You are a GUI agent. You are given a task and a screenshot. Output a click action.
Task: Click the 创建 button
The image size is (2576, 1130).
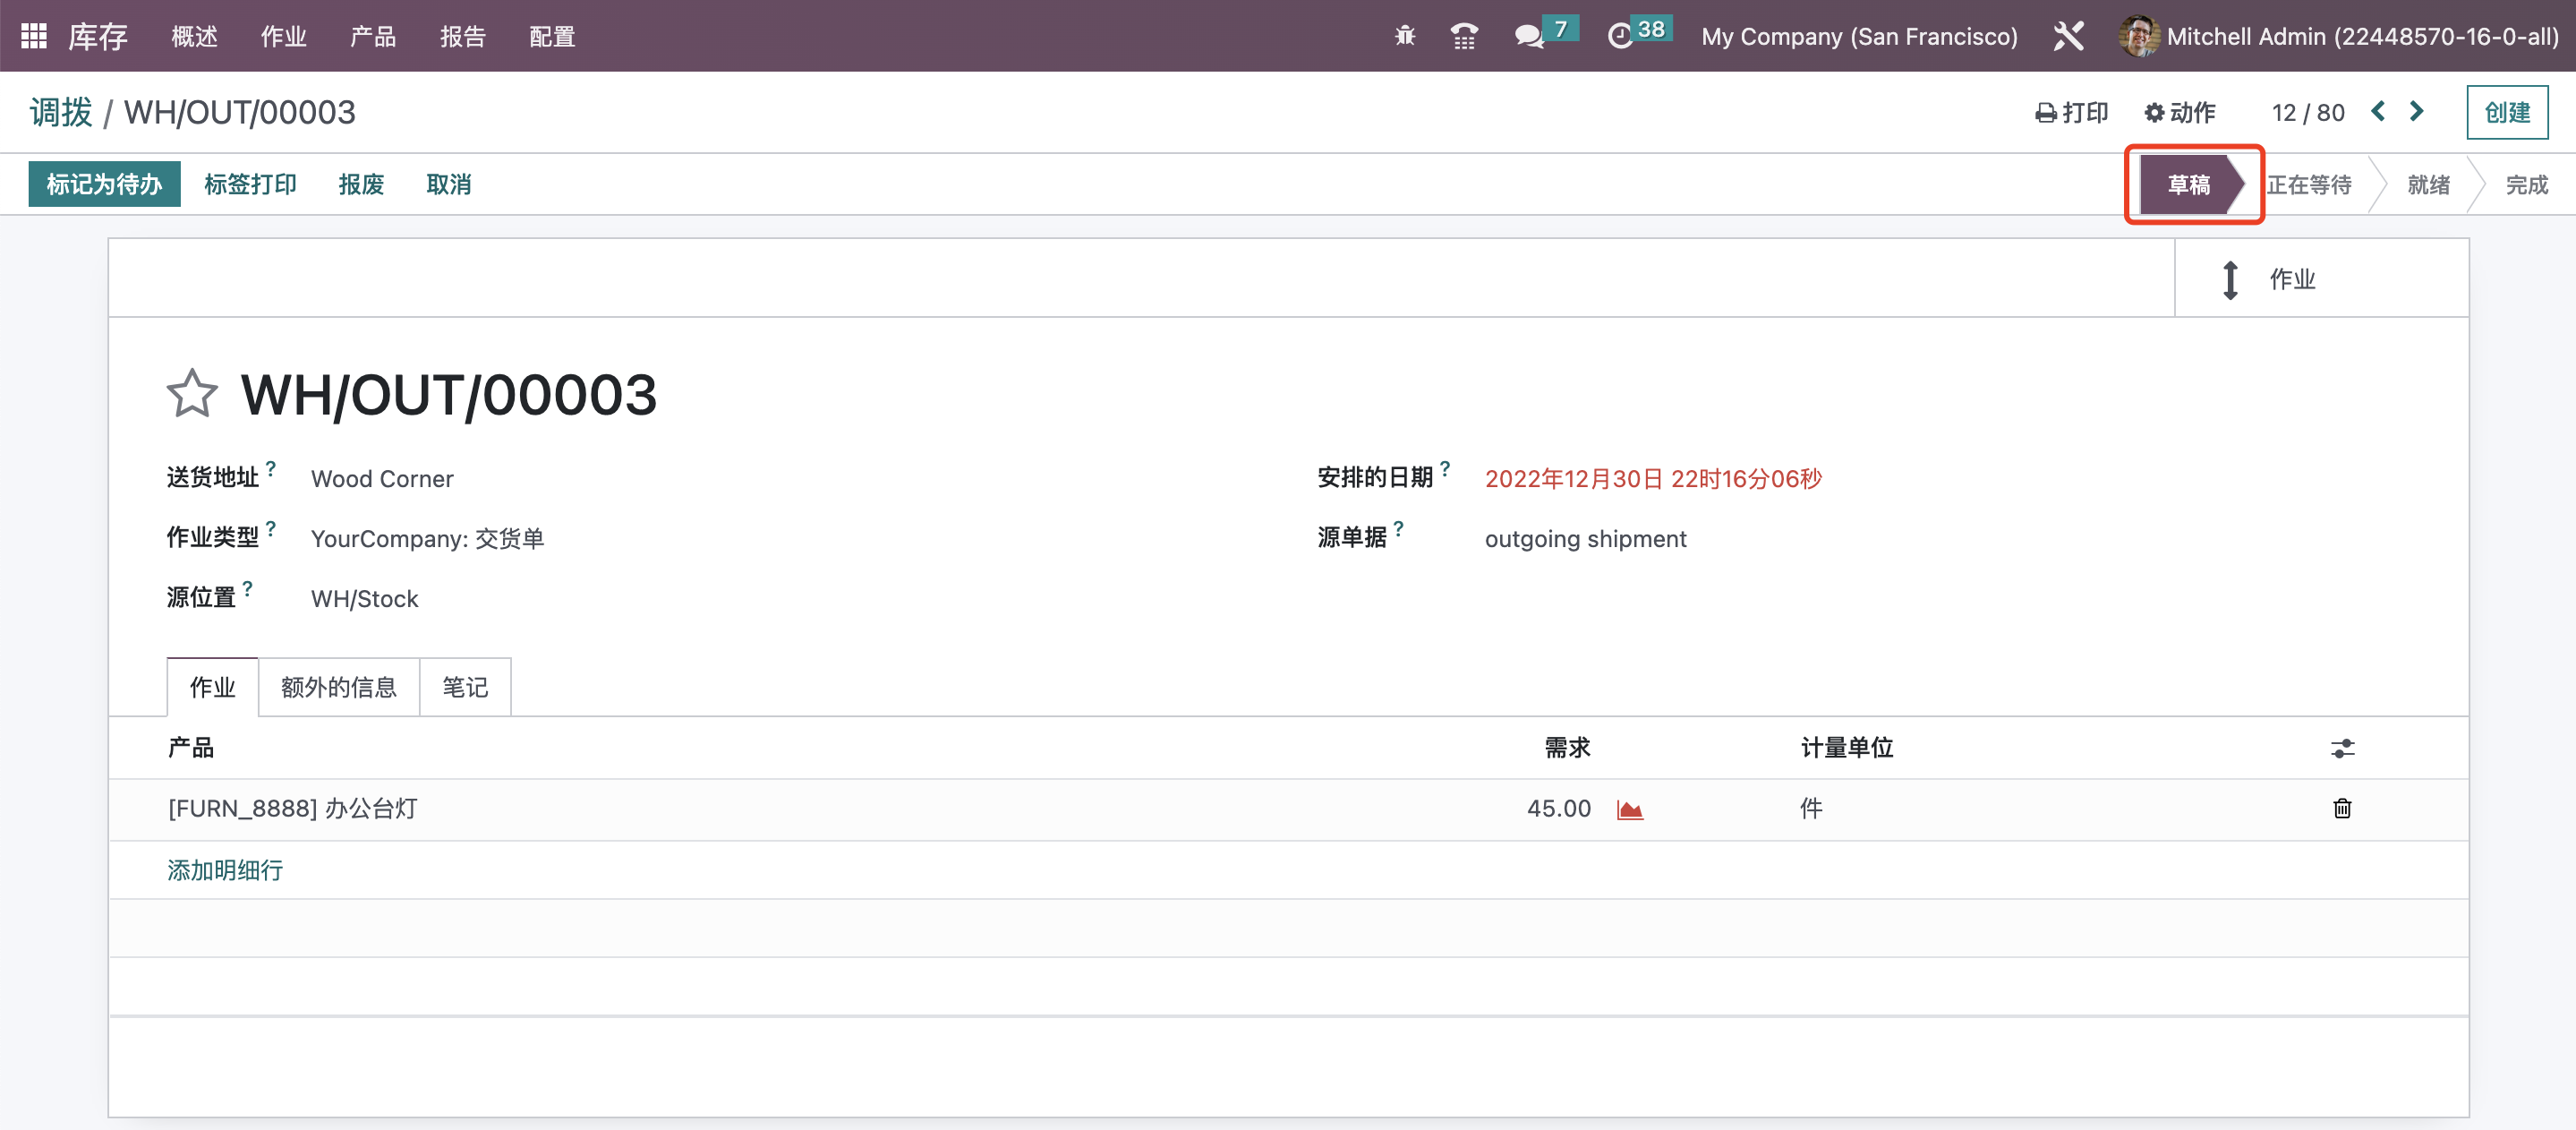click(2507, 112)
